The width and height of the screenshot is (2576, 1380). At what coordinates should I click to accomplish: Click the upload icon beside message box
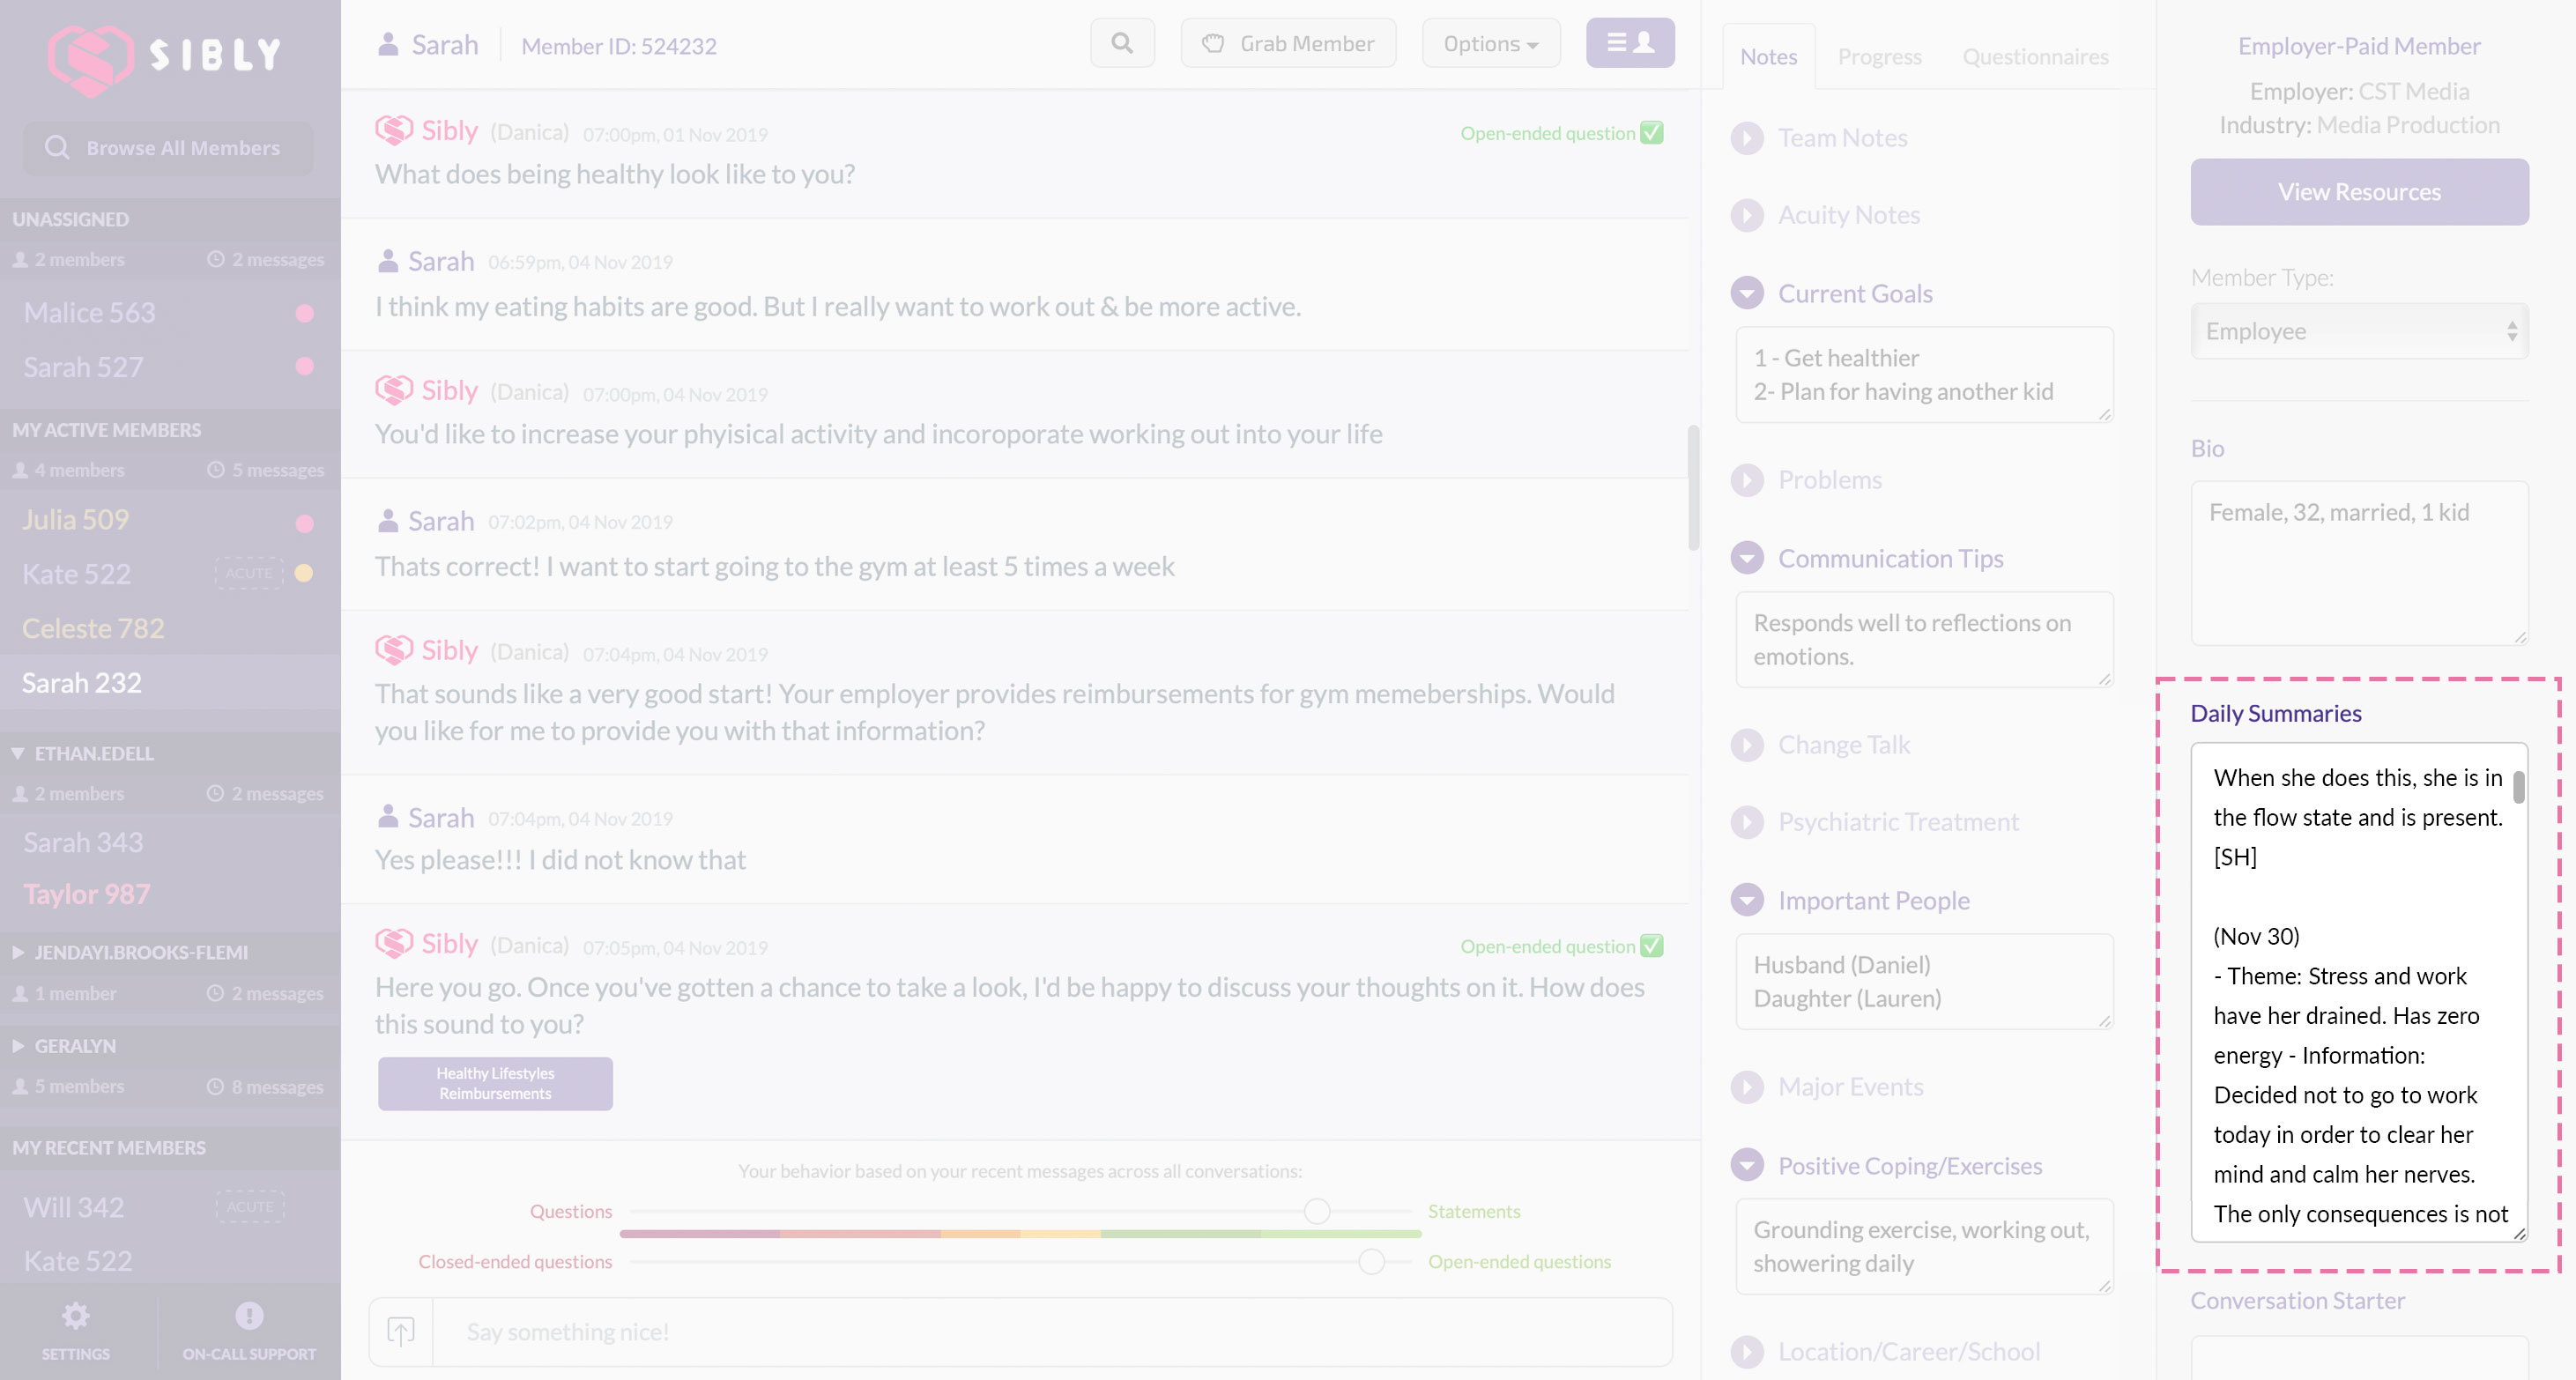click(401, 1331)
